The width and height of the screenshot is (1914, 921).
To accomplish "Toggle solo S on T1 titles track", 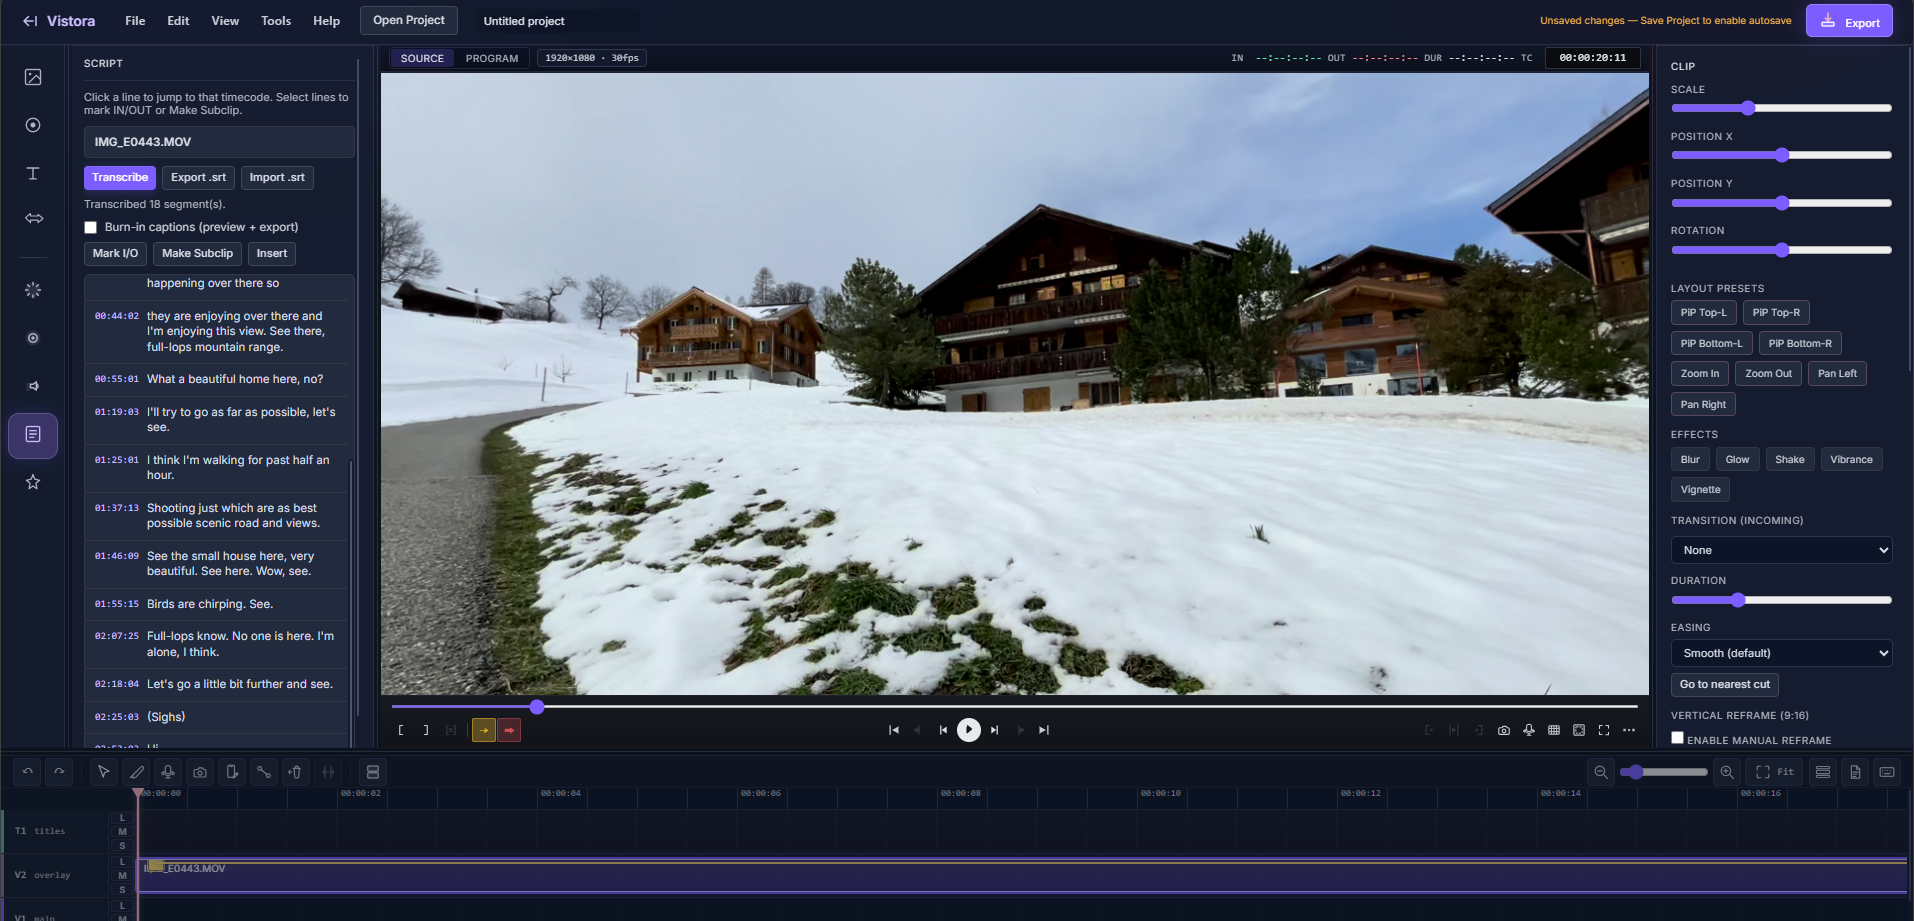I will coord(123,846).
